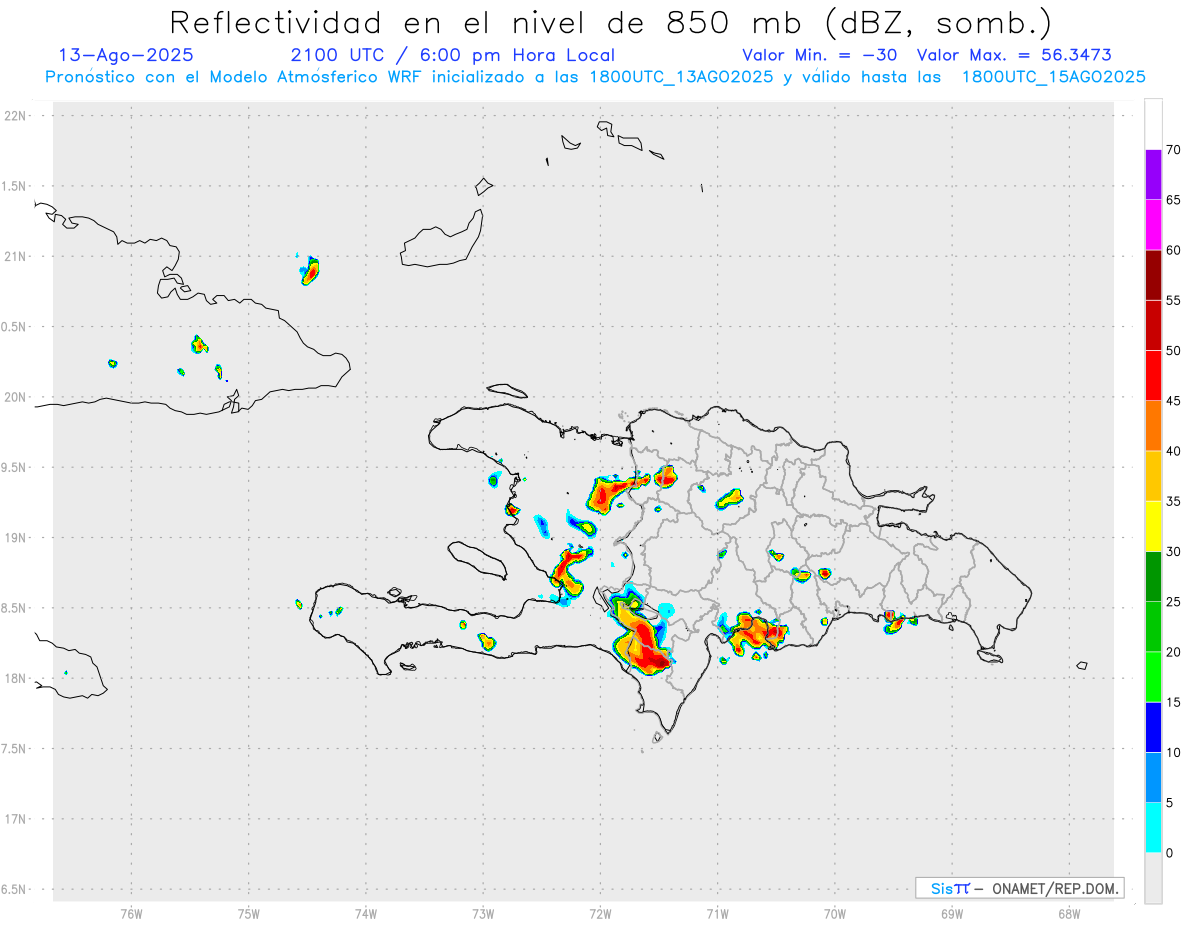1200x927 pixels.
Task: Click the '65' colorbar value label
Action: pyautogui.click(x=1173, y=200)
